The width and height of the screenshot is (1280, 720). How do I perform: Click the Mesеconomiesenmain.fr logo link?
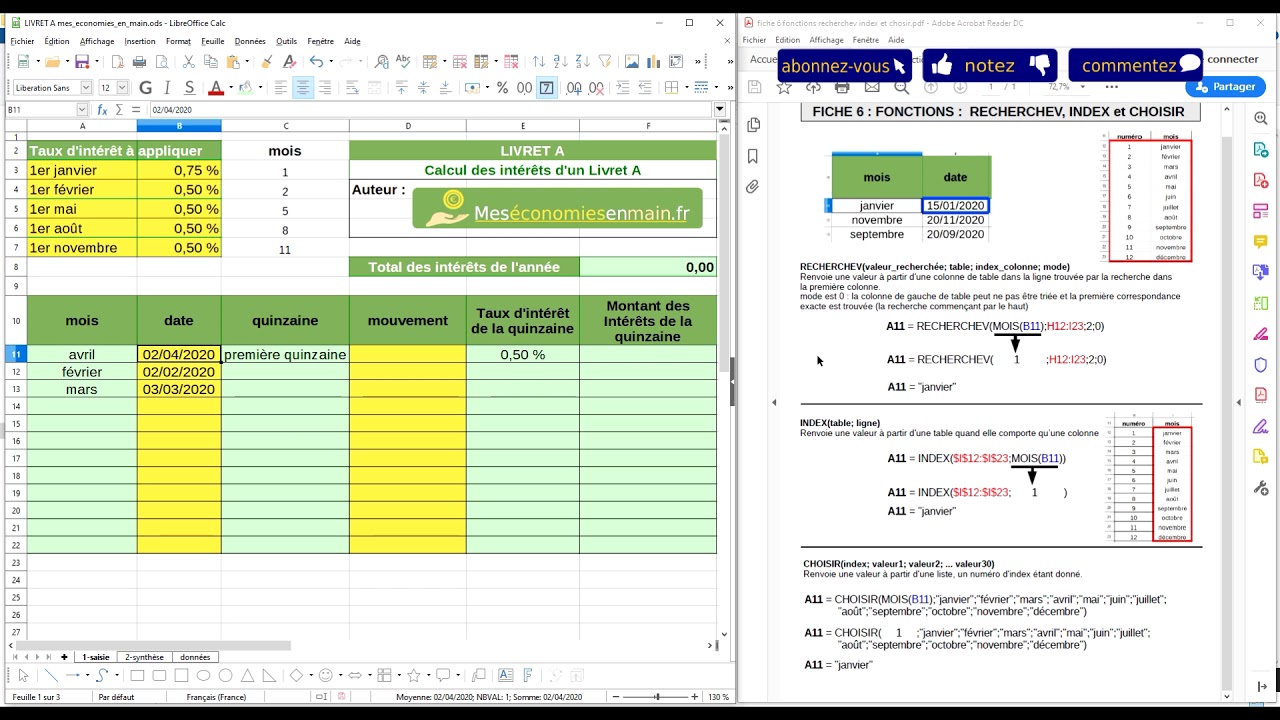pos(558,208)
